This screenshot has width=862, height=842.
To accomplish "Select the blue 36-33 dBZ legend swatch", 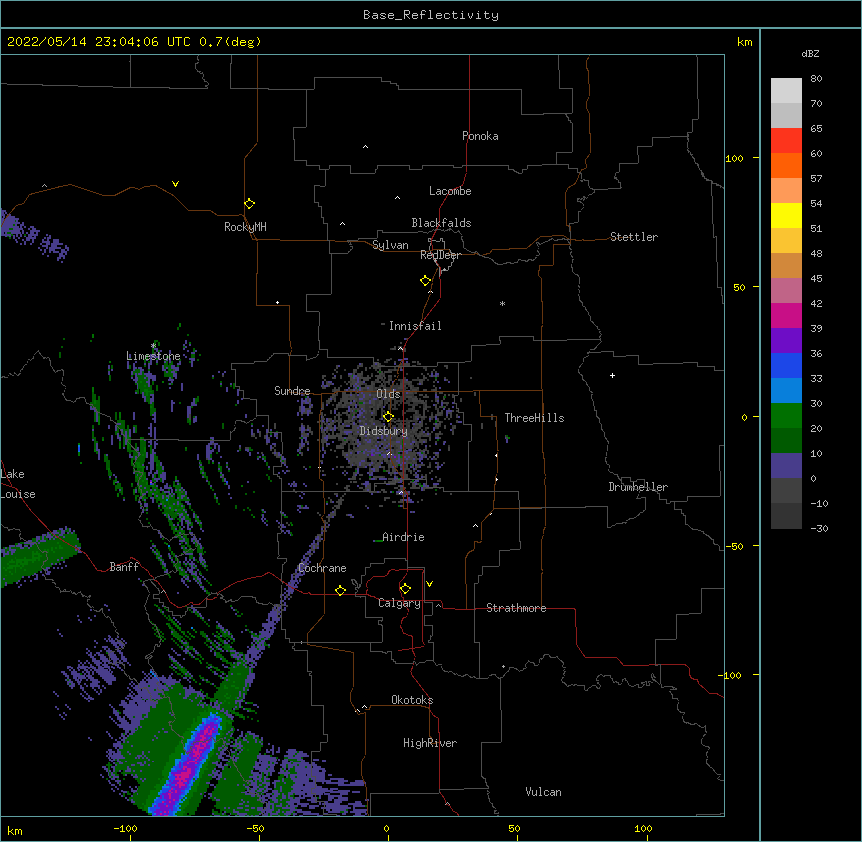I will (x=786, y=365).
